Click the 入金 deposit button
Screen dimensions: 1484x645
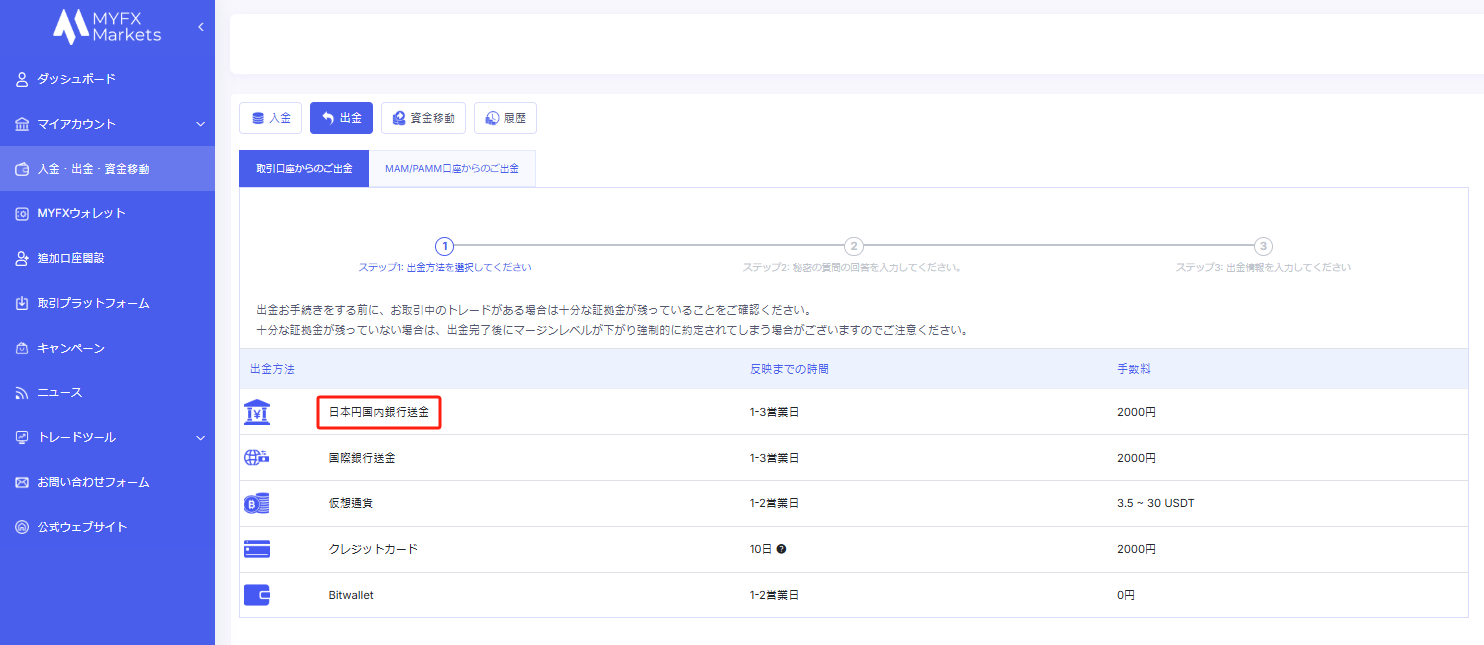pyautogui.click(x=270, y=118)
